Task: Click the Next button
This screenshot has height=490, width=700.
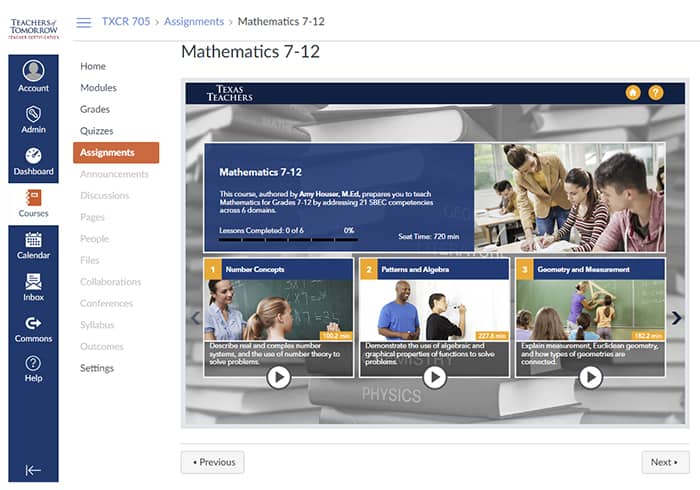Action: [x=665, y=462]
